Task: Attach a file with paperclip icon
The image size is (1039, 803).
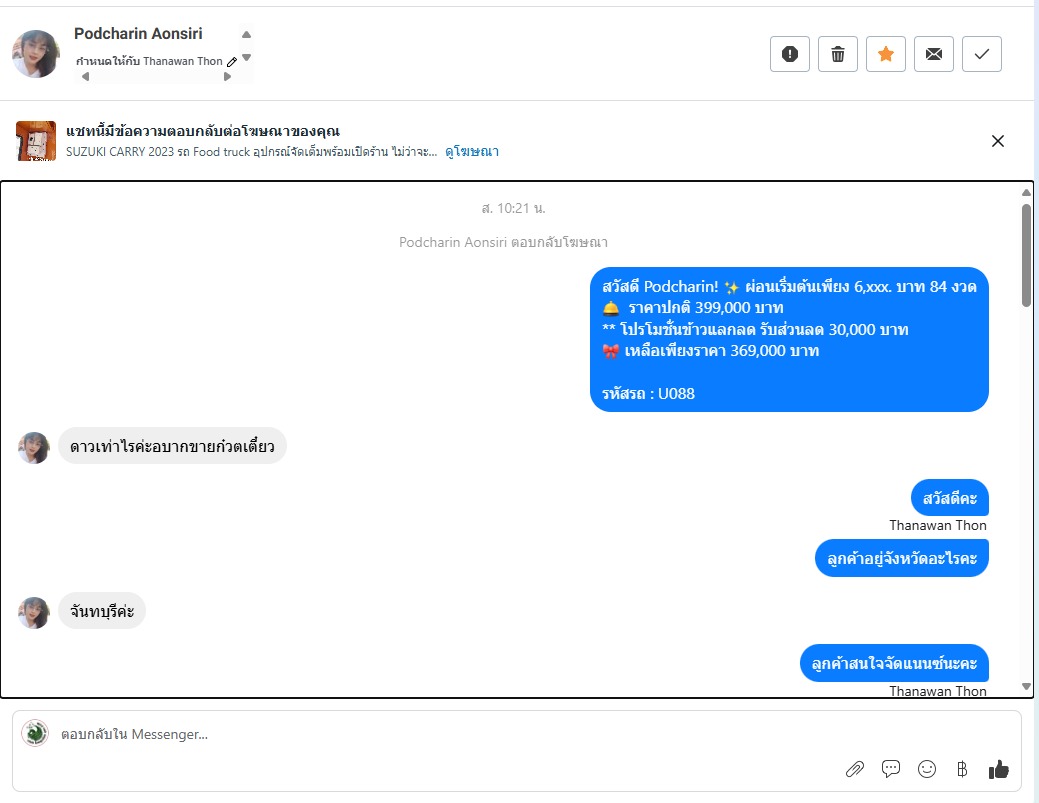Action: coord(855,769)
